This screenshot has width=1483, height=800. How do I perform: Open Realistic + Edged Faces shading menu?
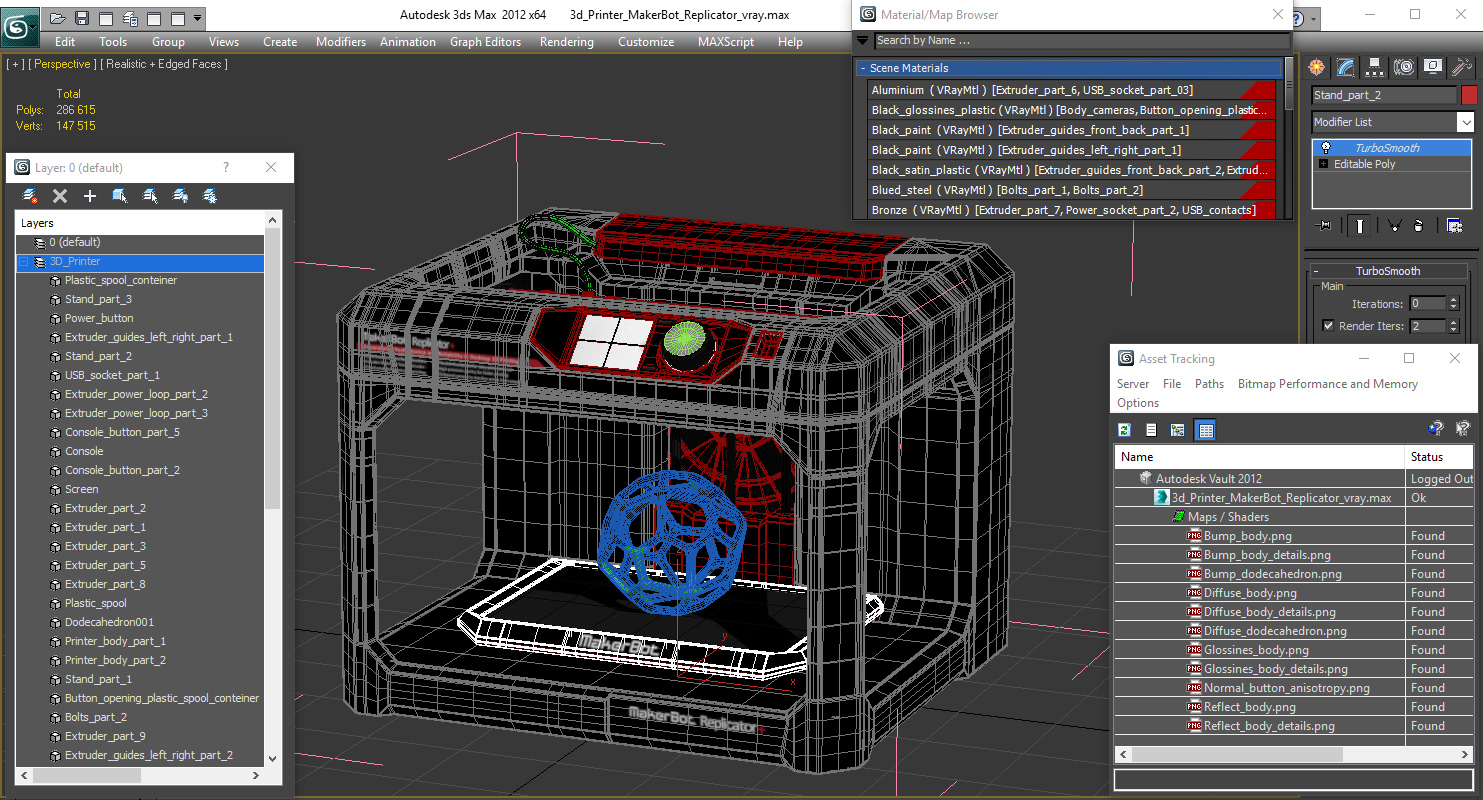tap(164, 64)
